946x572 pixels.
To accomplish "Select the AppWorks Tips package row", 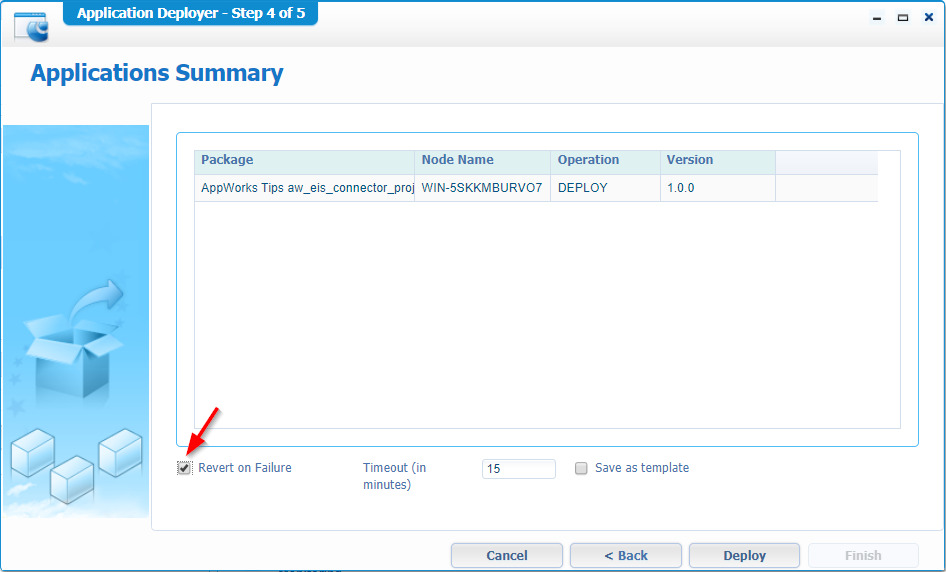I will point(304,188).
